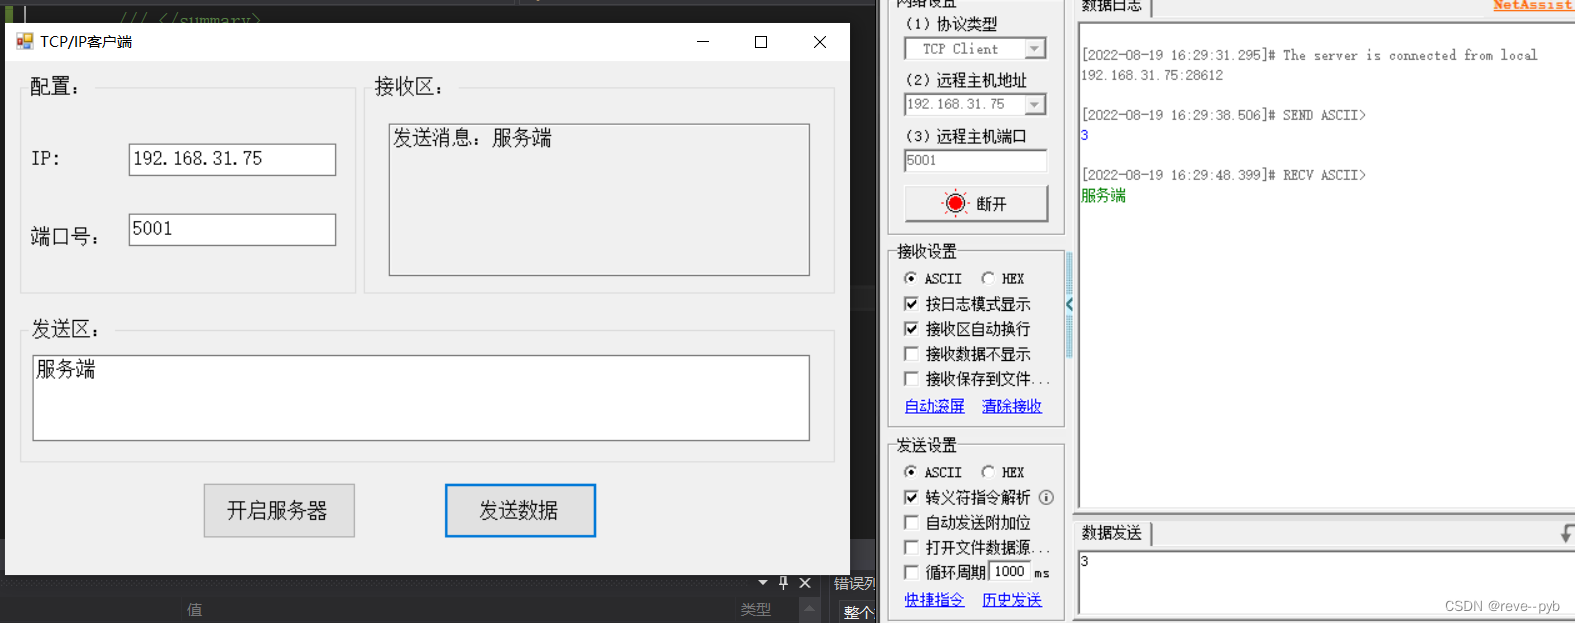Image resolution: width=1575 pixels, height=623 pixels.
Task: Click the 远程主机端口 field showing 5001
Action: 975,161
